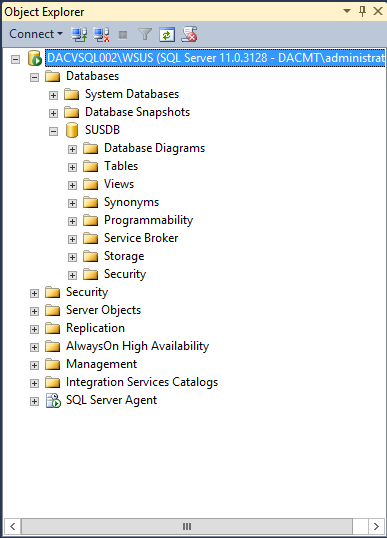Expand the Programmability folder
Image resolution: width=387 pixels, height=538 pixels.
(72, 221)
